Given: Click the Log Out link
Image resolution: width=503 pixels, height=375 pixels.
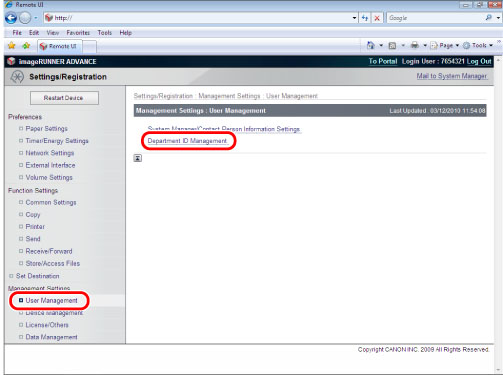Looking at the screenshot, I should click(479, 61).
